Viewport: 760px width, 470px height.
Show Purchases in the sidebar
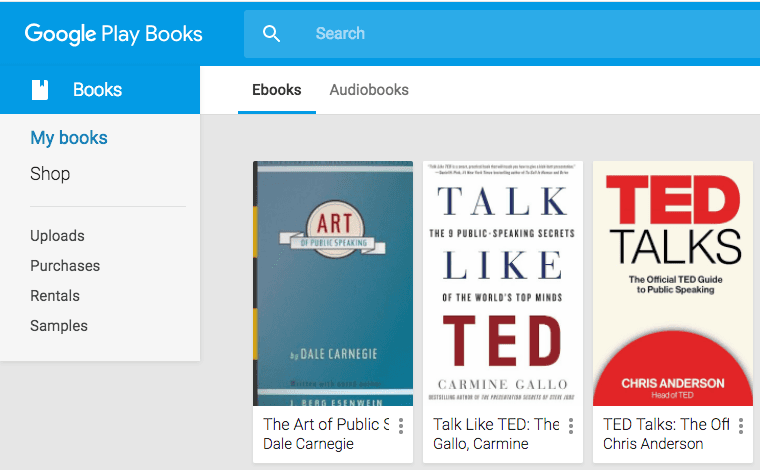[x=65, y=266]
